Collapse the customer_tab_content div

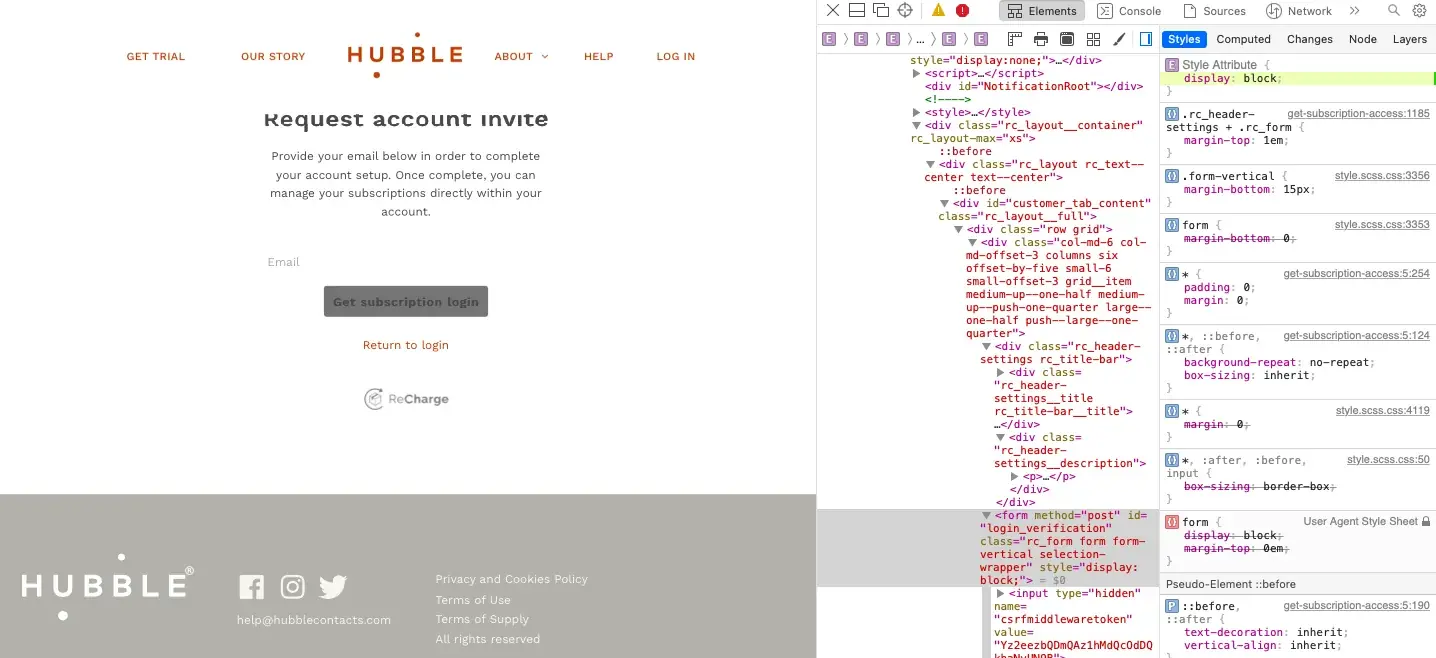point(944,204)
